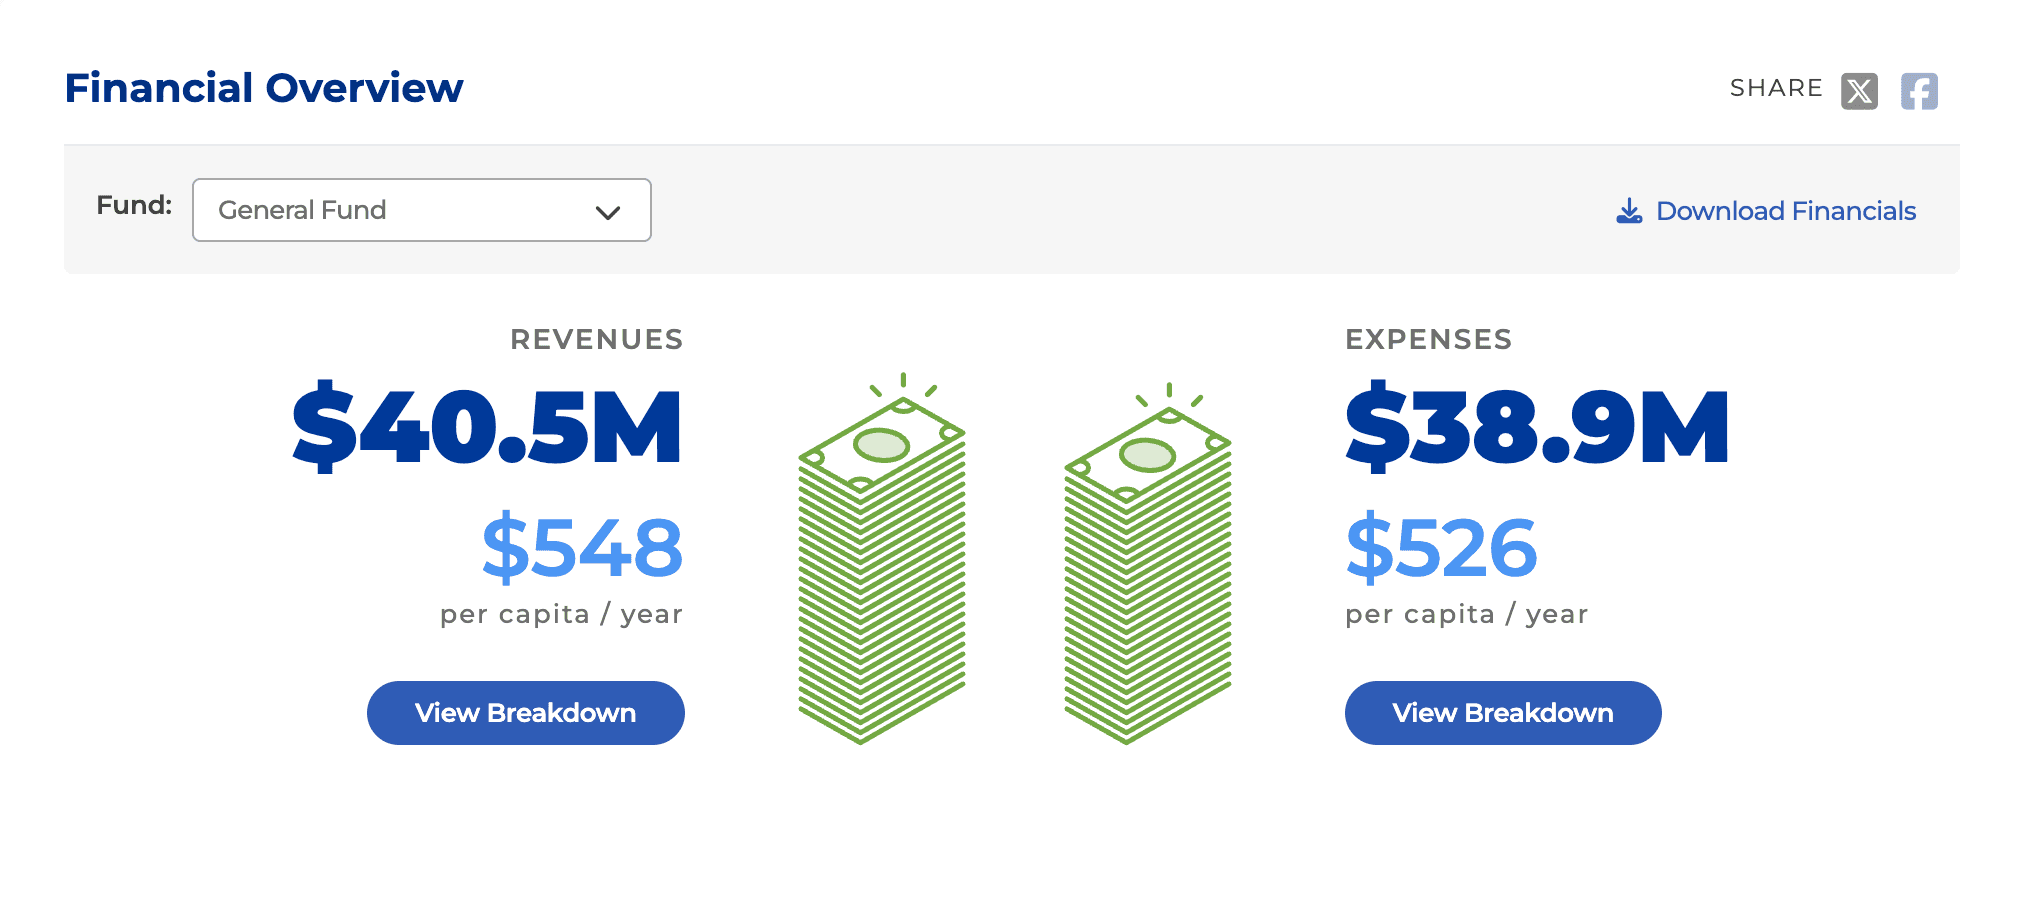View Breakdown for Revenues
The width and height of the screenshot is (2018, 900).
point(524,712)
